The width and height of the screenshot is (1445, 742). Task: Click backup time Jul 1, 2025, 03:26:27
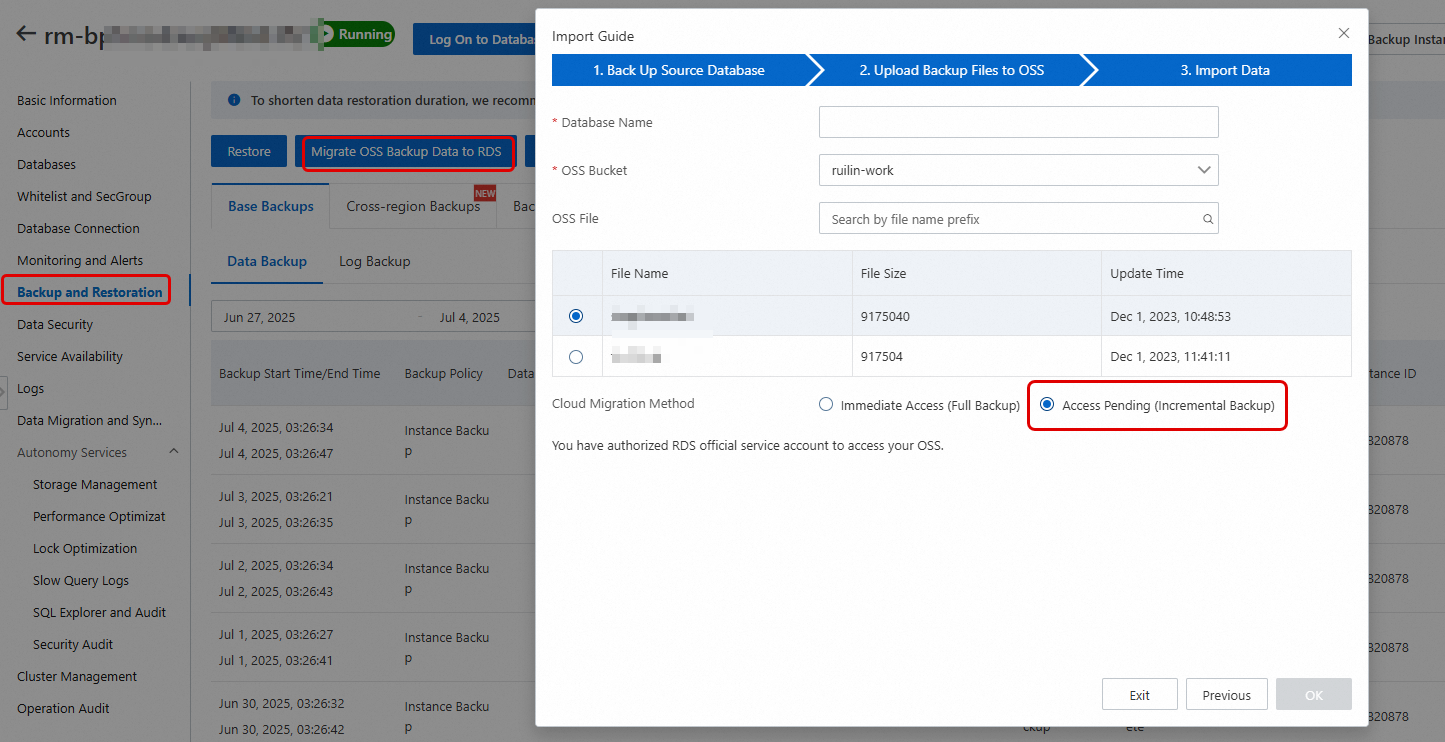[x=276, y=634]
